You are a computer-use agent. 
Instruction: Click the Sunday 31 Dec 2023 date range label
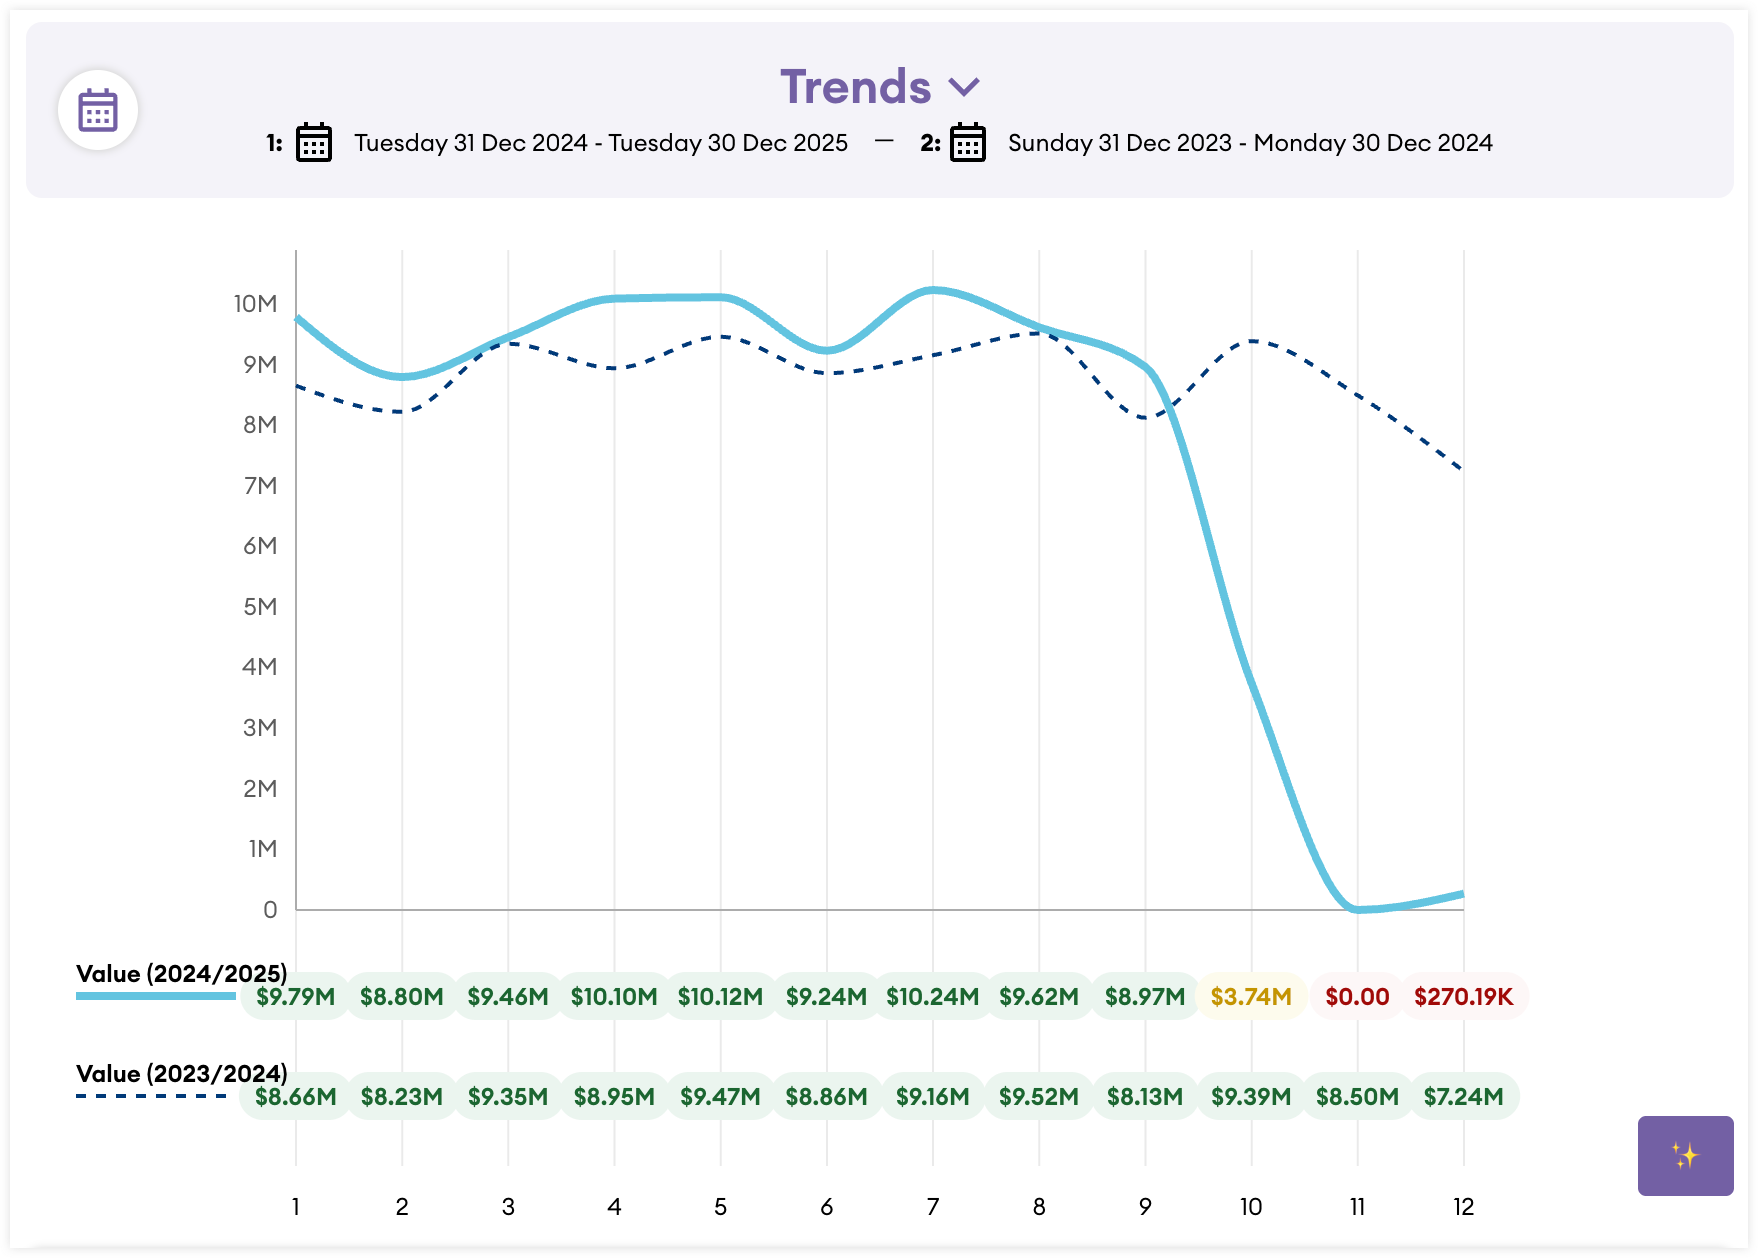[x=1249, y=143]
